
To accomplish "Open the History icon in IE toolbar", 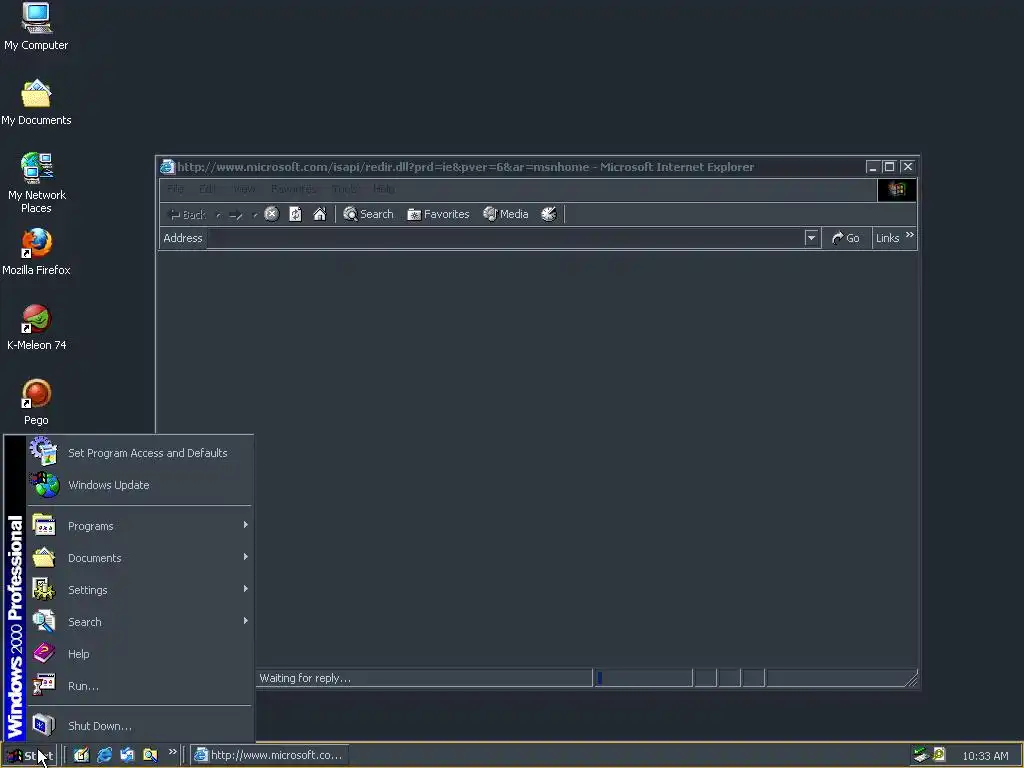I will pyautogui.click(x=549, y=214).
